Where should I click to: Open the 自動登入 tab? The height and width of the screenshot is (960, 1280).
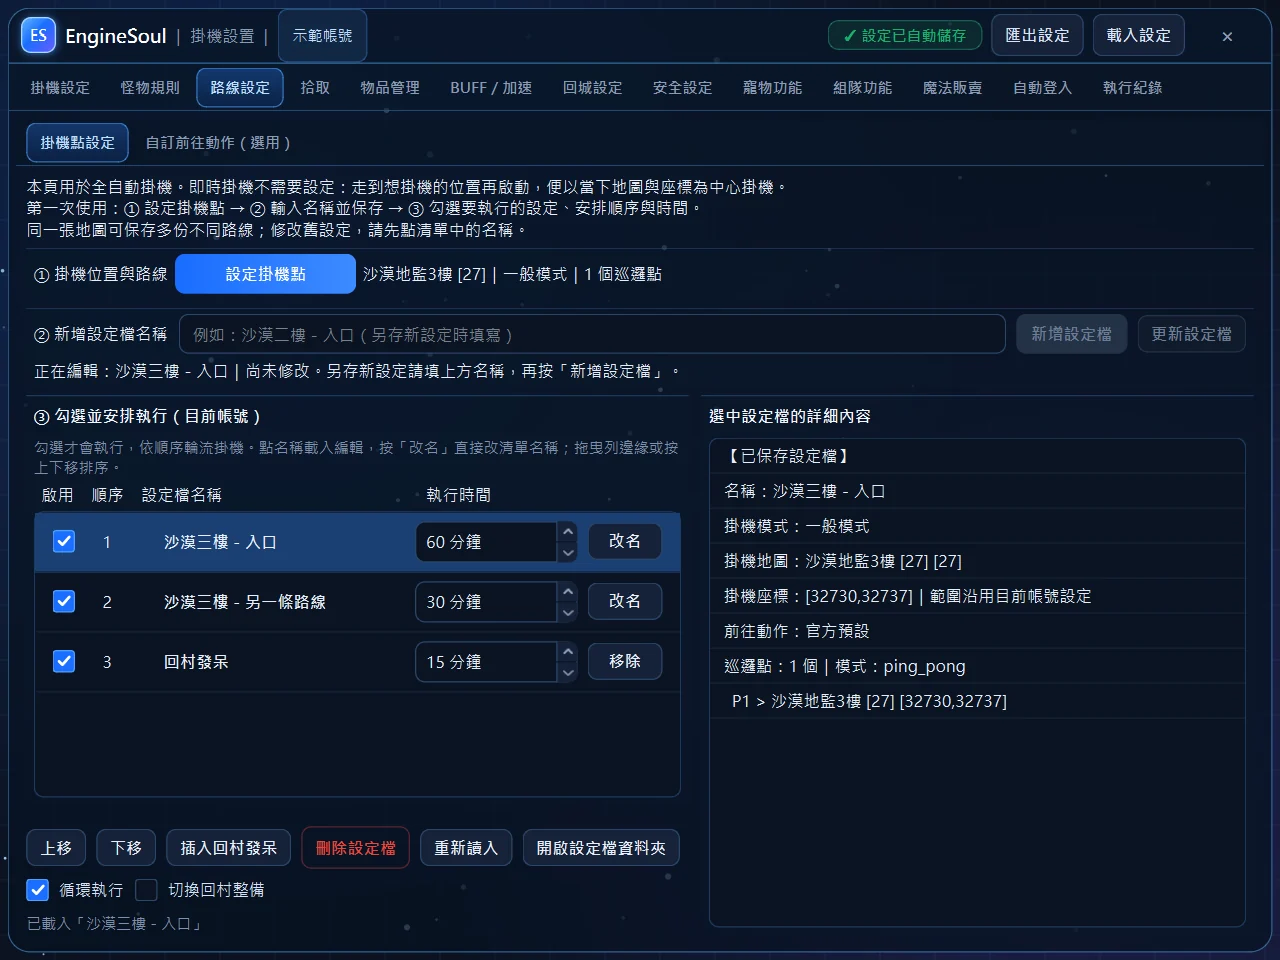(x=1043, y=88)
